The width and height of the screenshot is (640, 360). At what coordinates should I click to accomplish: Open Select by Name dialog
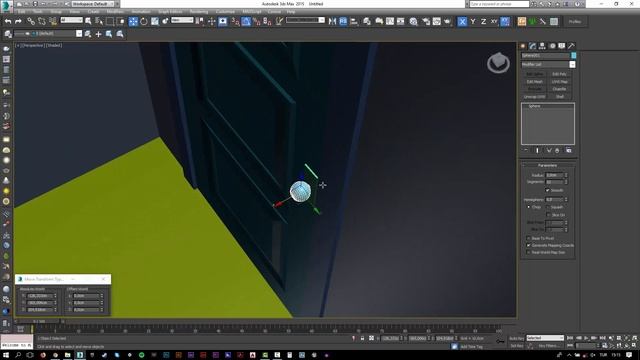click(99, 21)
